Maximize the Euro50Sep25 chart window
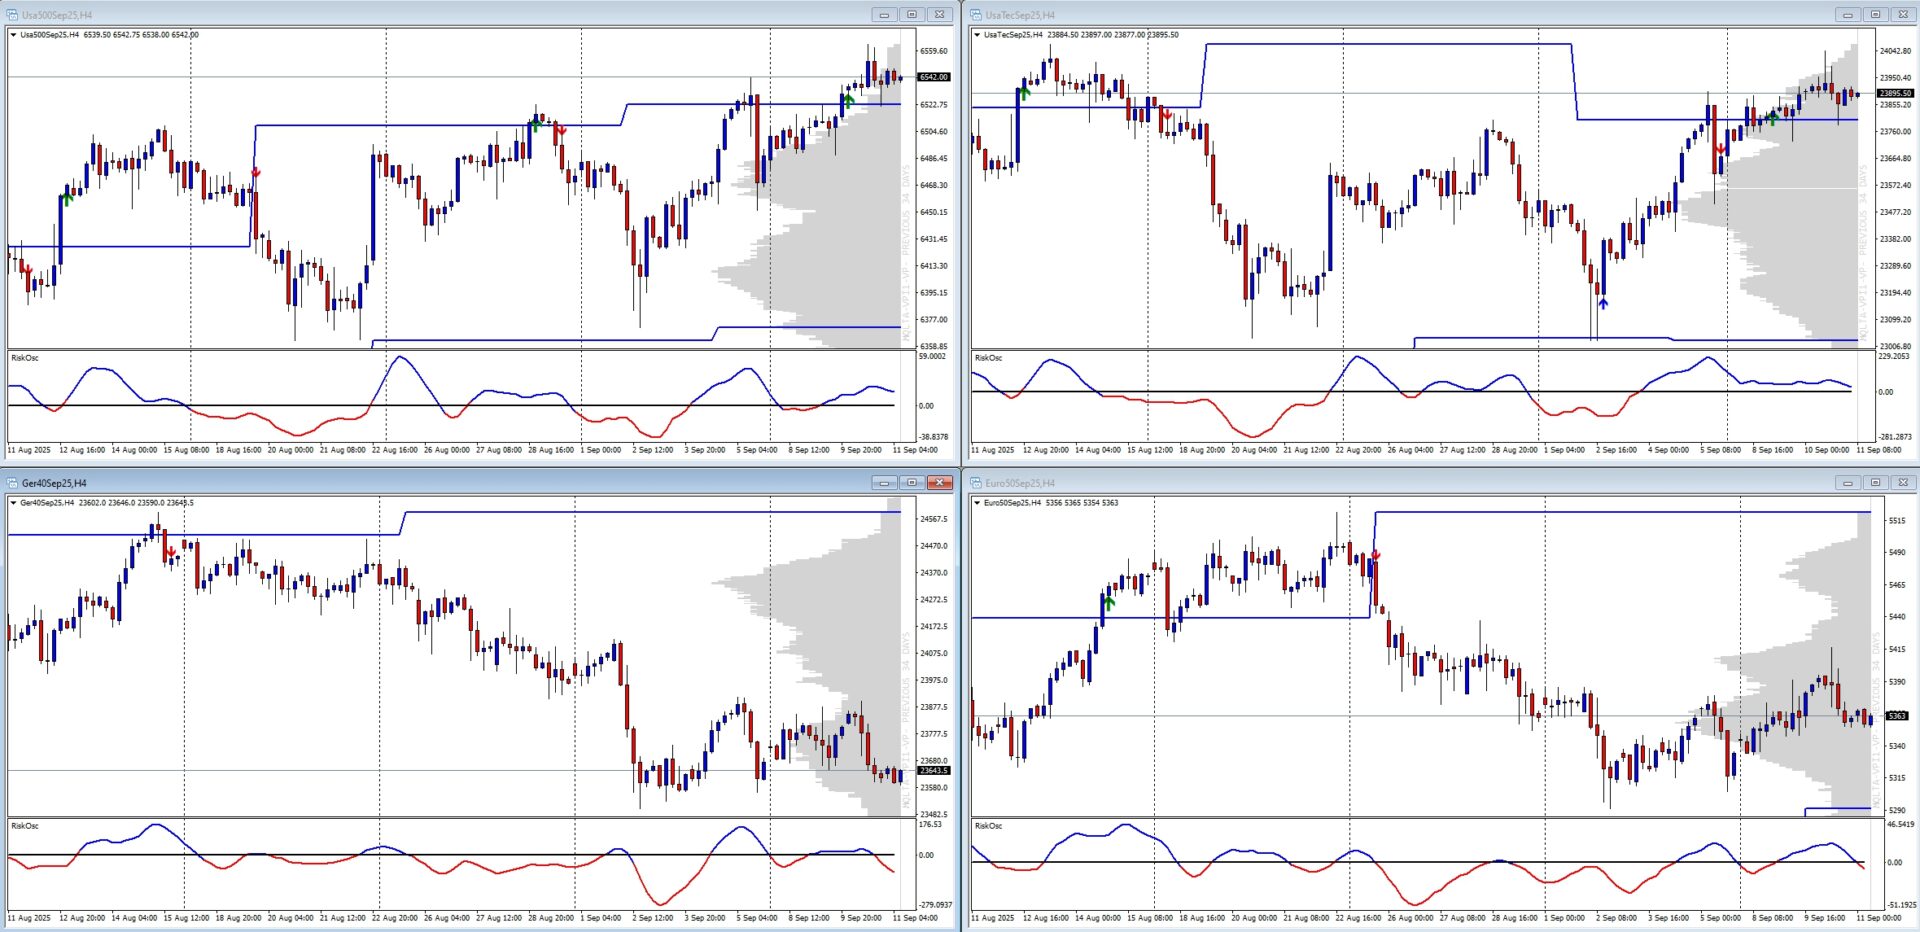Image resolution: width=1920 pixels, height=932 pixels. tap(1875, 483)
